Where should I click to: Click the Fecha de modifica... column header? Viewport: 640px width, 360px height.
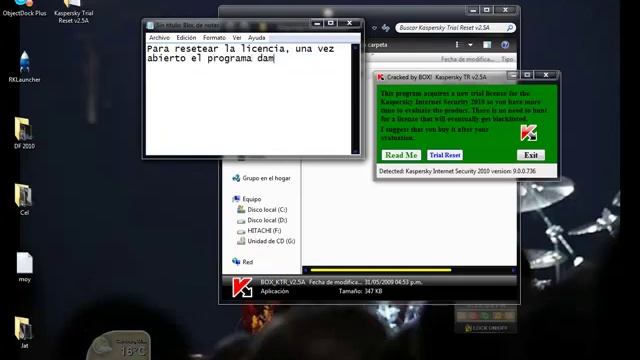(467, 59)
